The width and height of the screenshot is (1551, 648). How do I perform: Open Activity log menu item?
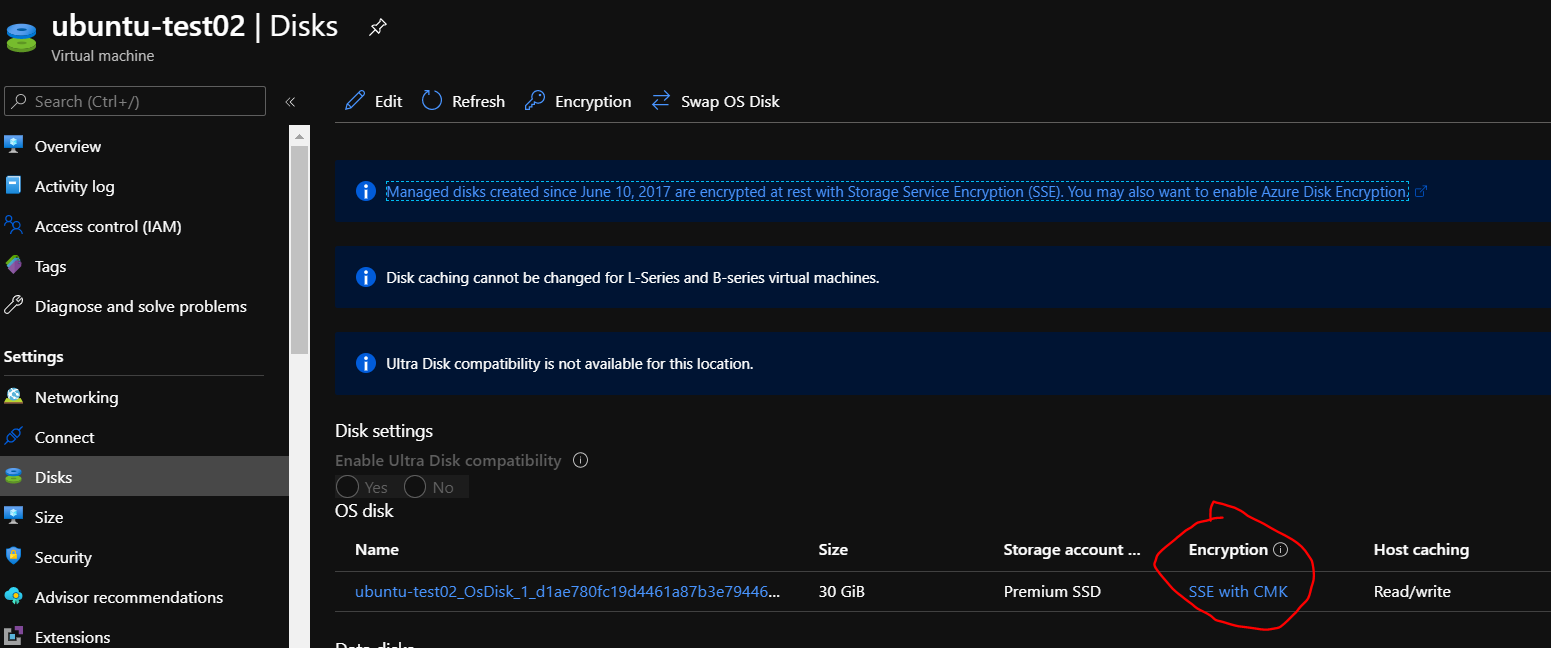tap(144, 186)
